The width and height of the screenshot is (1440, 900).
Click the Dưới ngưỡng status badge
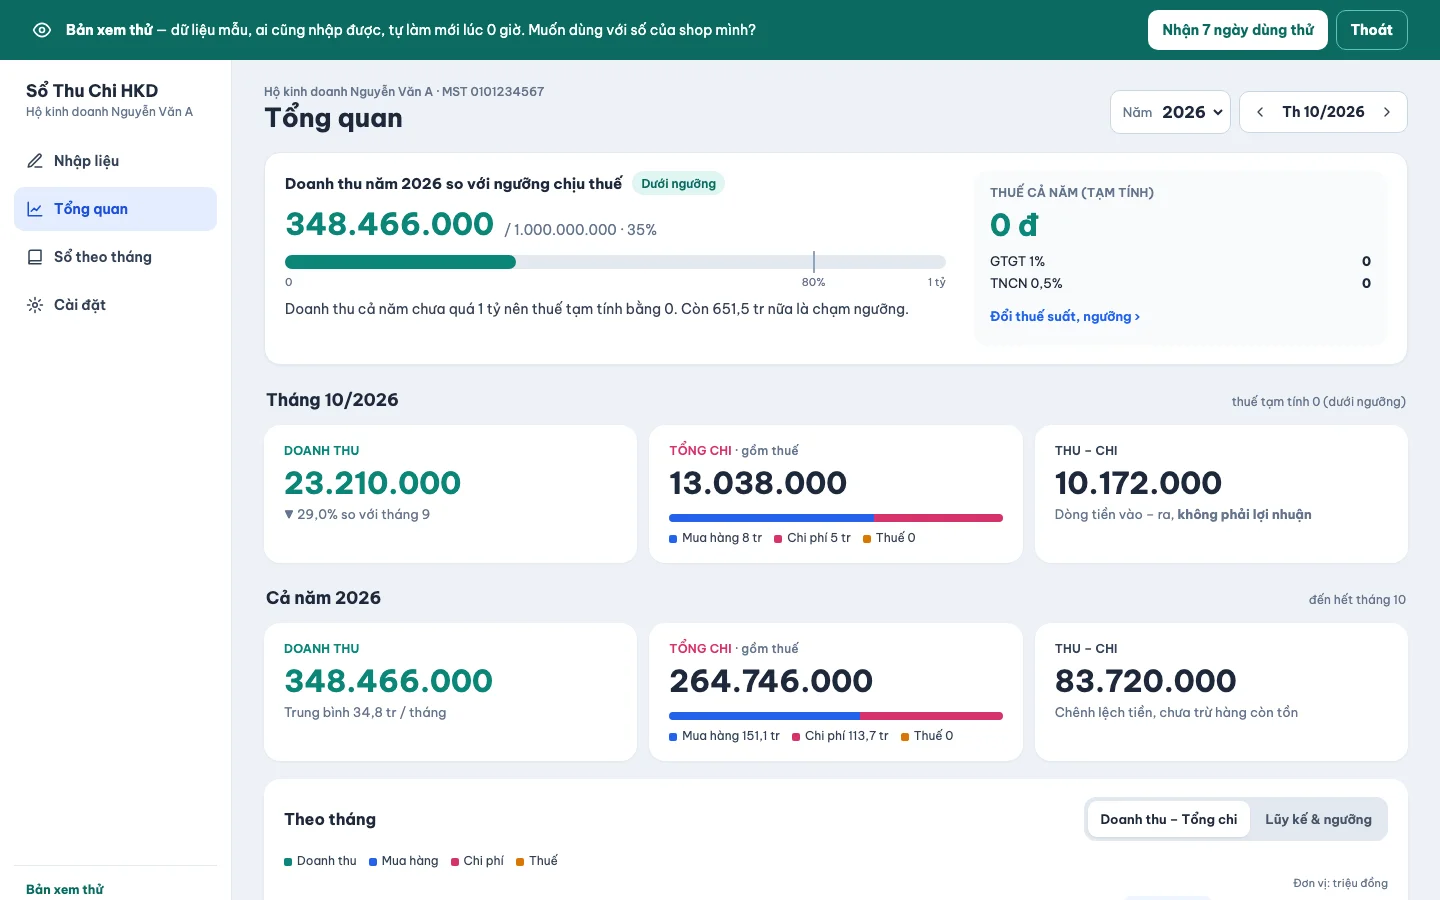click(x=678, y=184)
